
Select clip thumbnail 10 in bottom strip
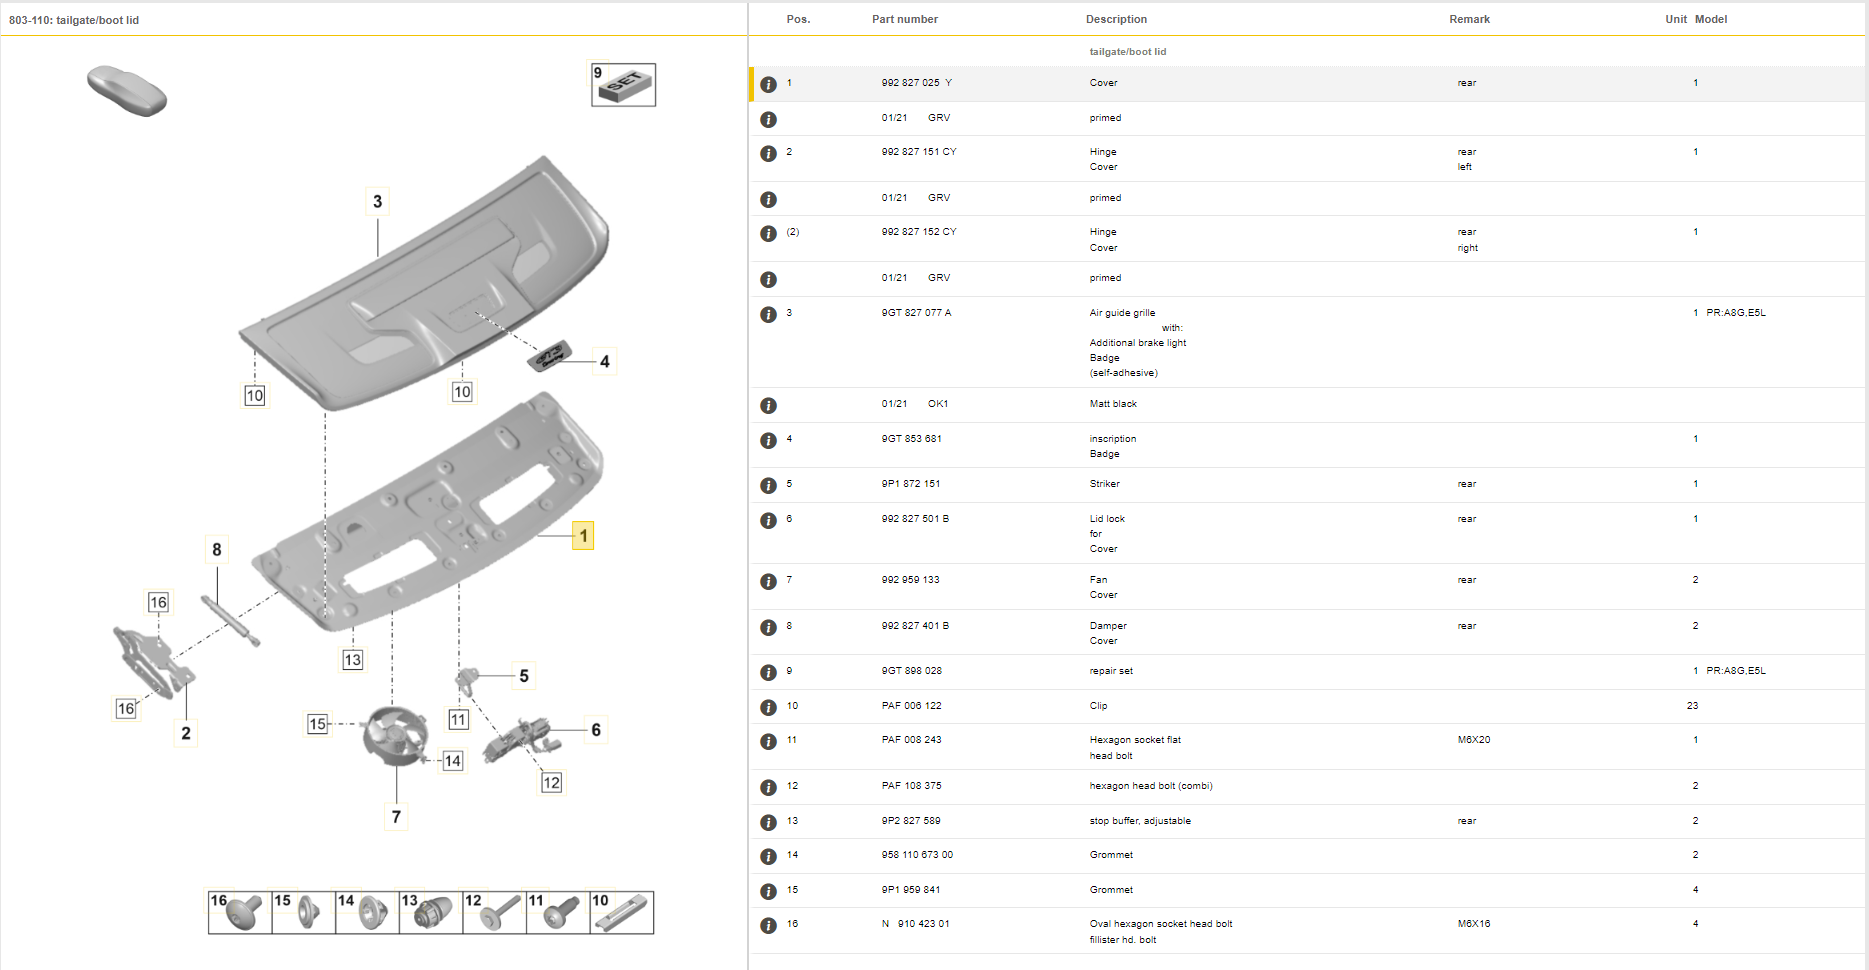pyautogui.click(x=622, y=912)
